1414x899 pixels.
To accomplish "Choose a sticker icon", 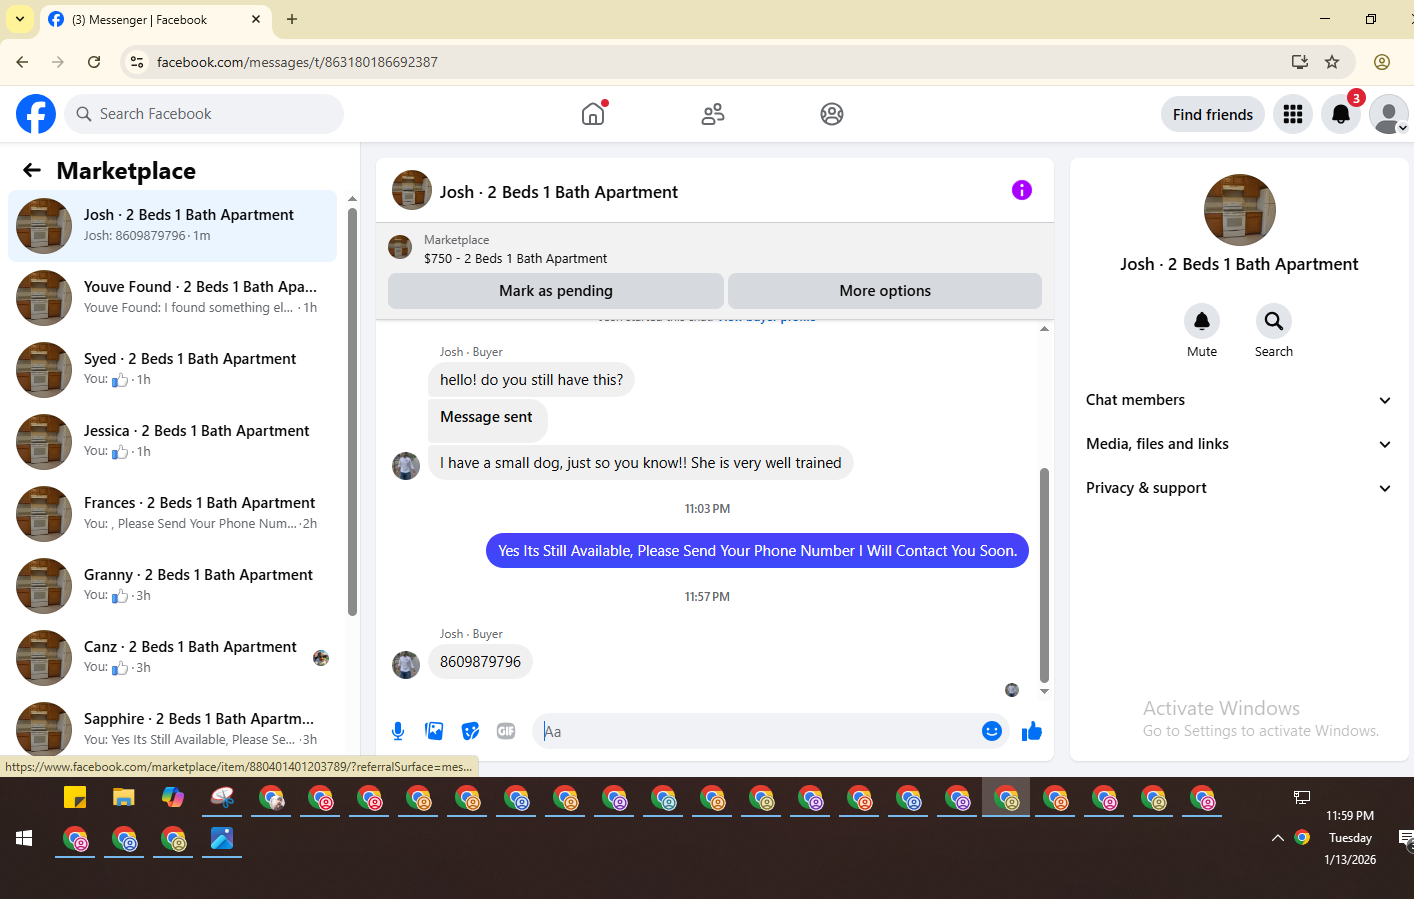I will pos(470,731).
